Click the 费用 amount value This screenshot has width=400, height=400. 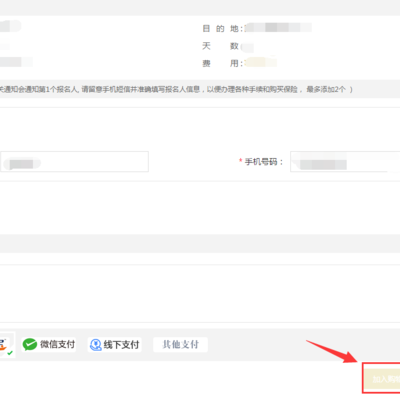pos(261,63)
